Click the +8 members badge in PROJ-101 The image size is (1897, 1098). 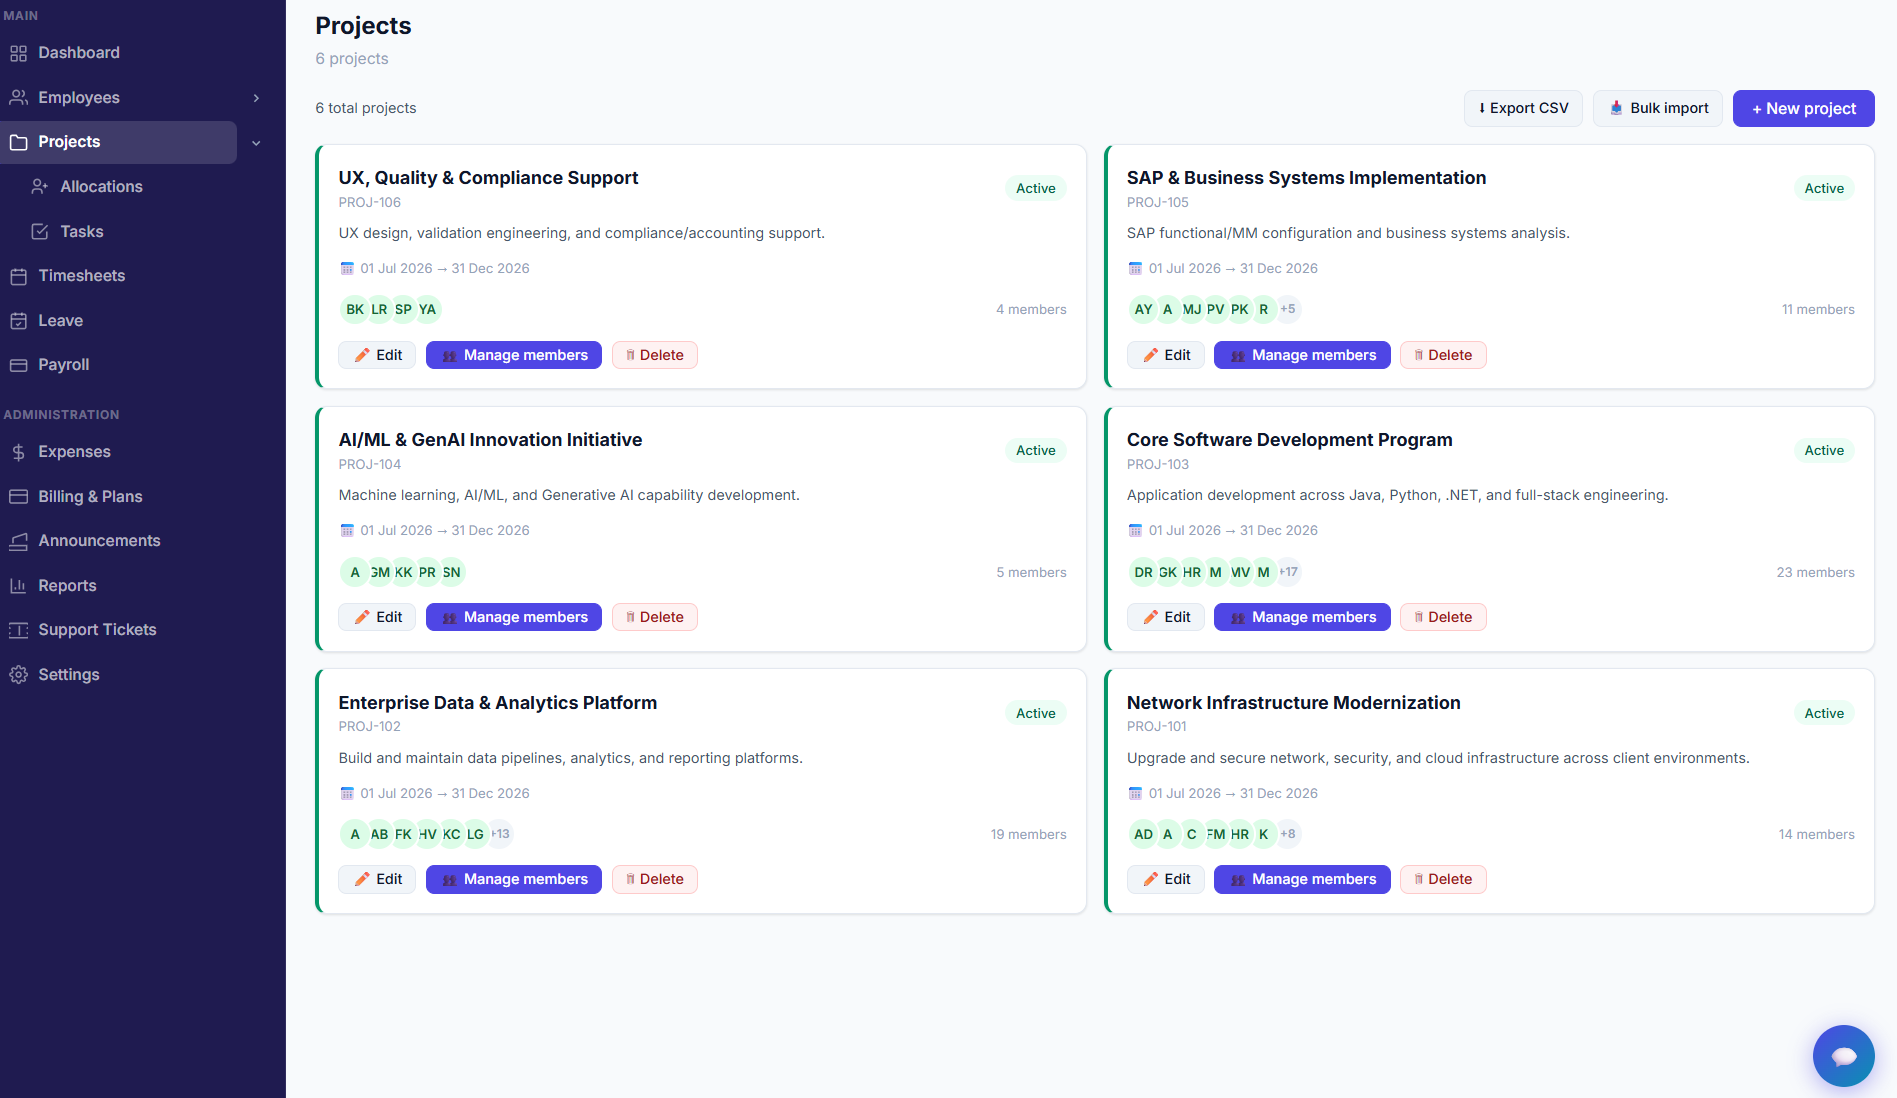click(x=1288, y=834)
